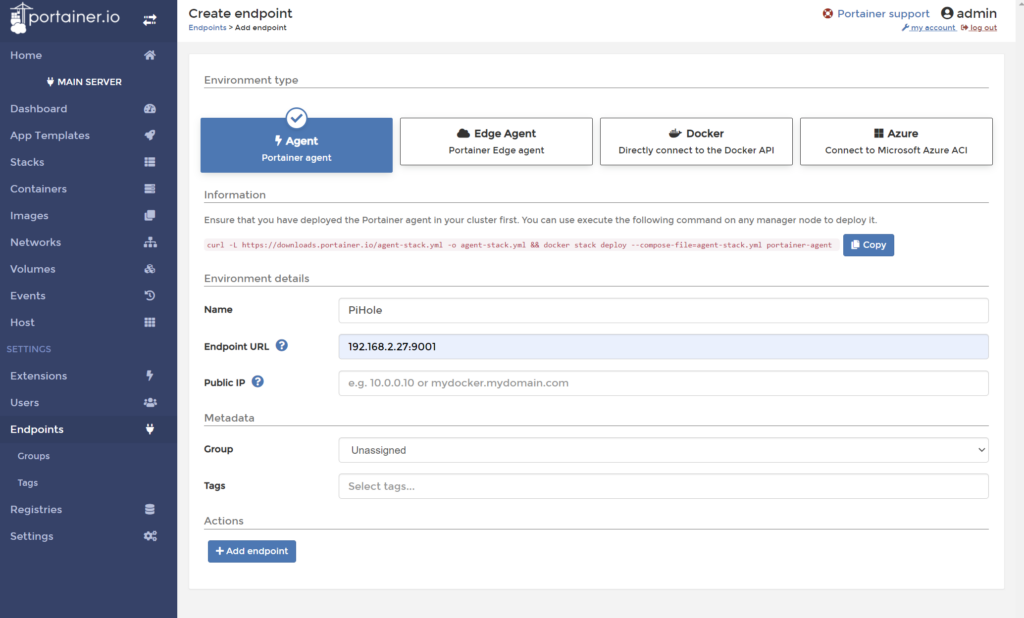The image size is (1024, 618).
Task: Select the Edge Agent environment type
Action: point(496,141)
